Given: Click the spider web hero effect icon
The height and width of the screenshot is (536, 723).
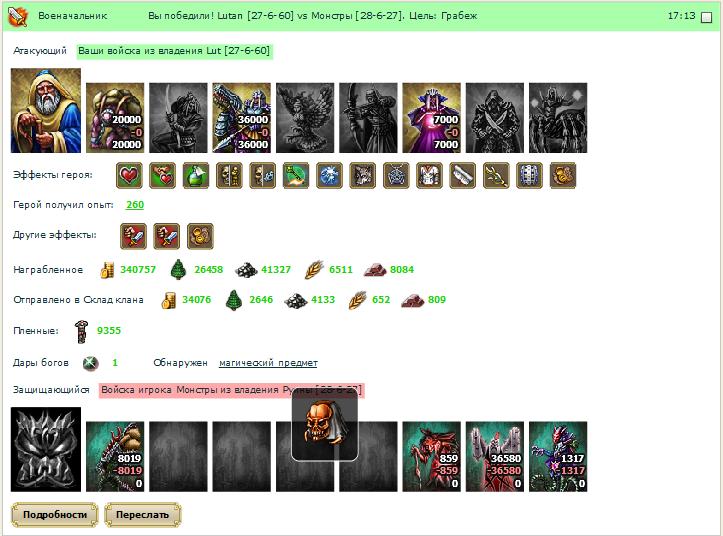Looking at the screenshot, I should [396, 175].
